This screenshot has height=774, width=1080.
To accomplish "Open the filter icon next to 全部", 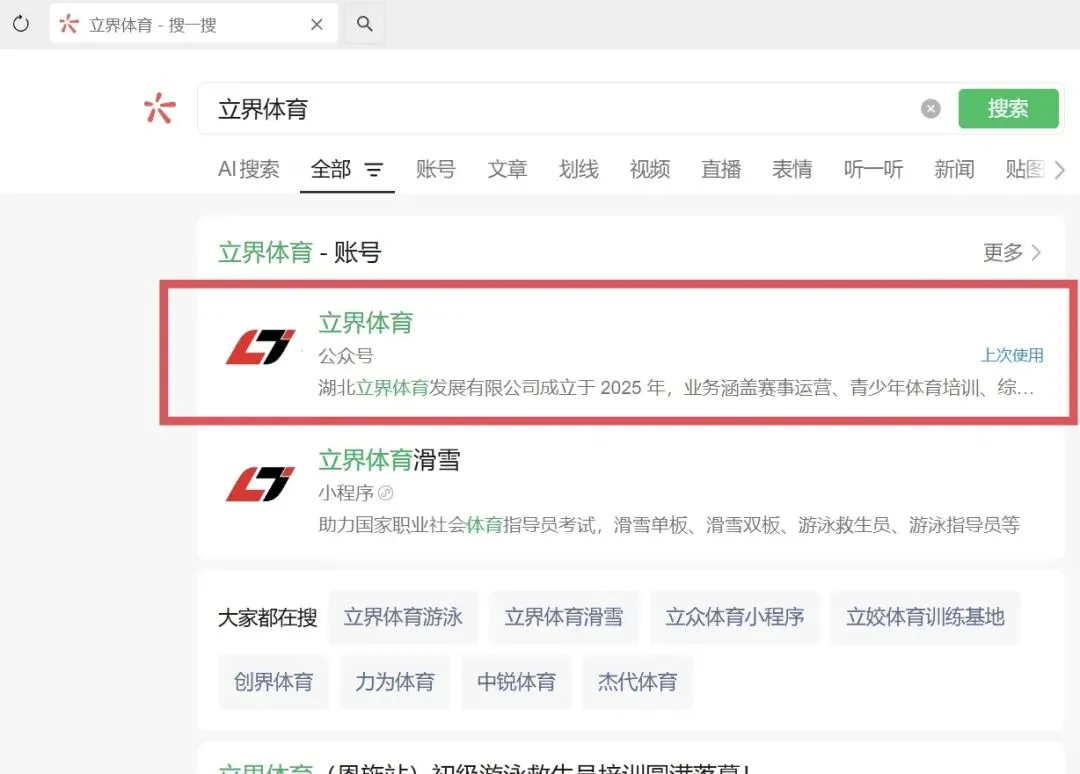I will click(374, 169).
